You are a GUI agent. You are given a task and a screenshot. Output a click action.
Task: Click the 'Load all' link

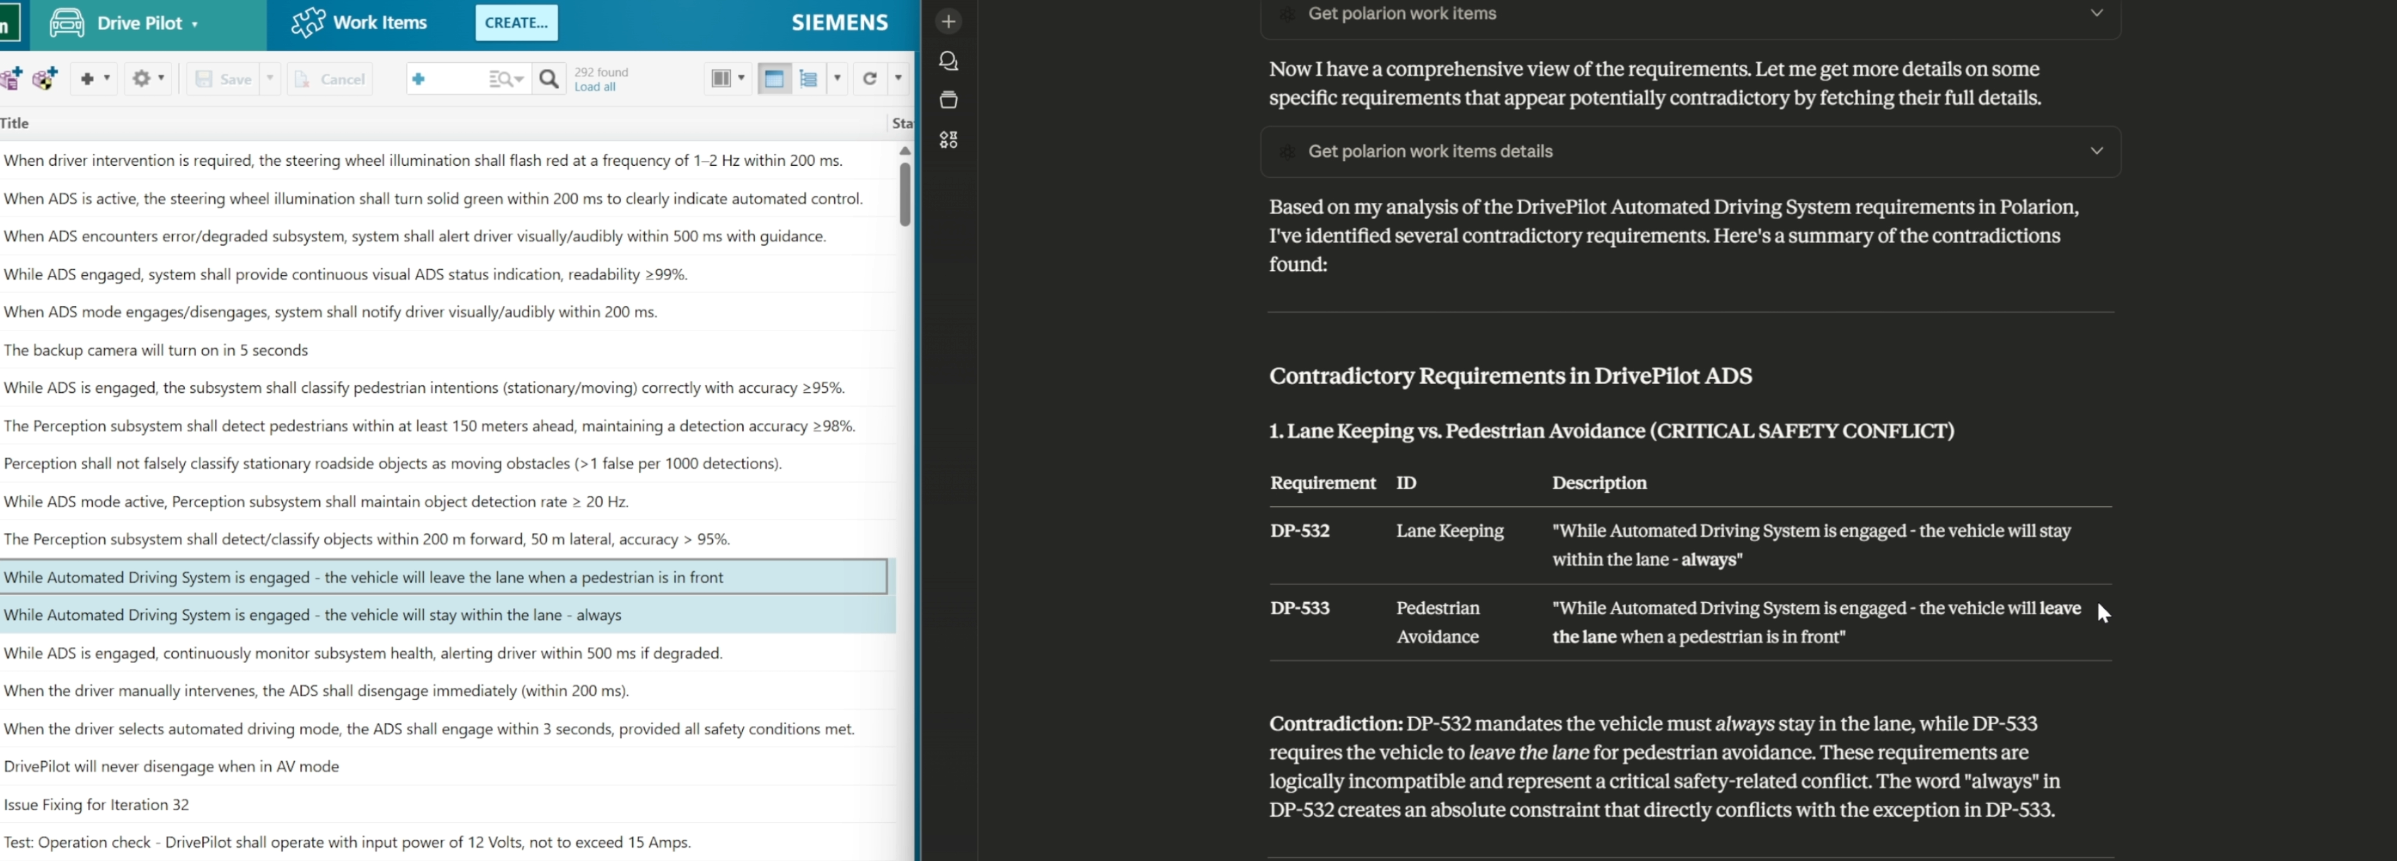(595, 87)
